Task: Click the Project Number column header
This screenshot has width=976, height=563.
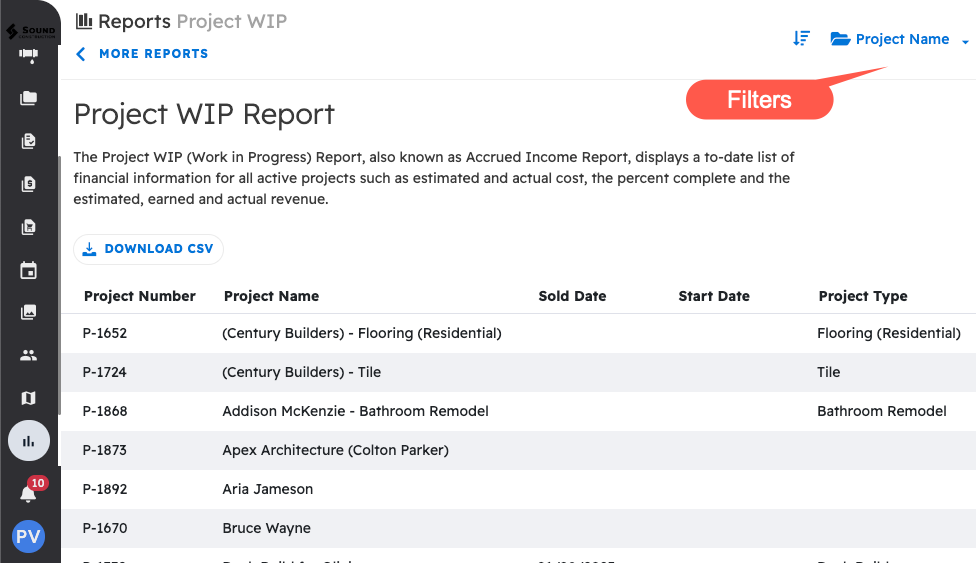Action: (x=140, y=296)
